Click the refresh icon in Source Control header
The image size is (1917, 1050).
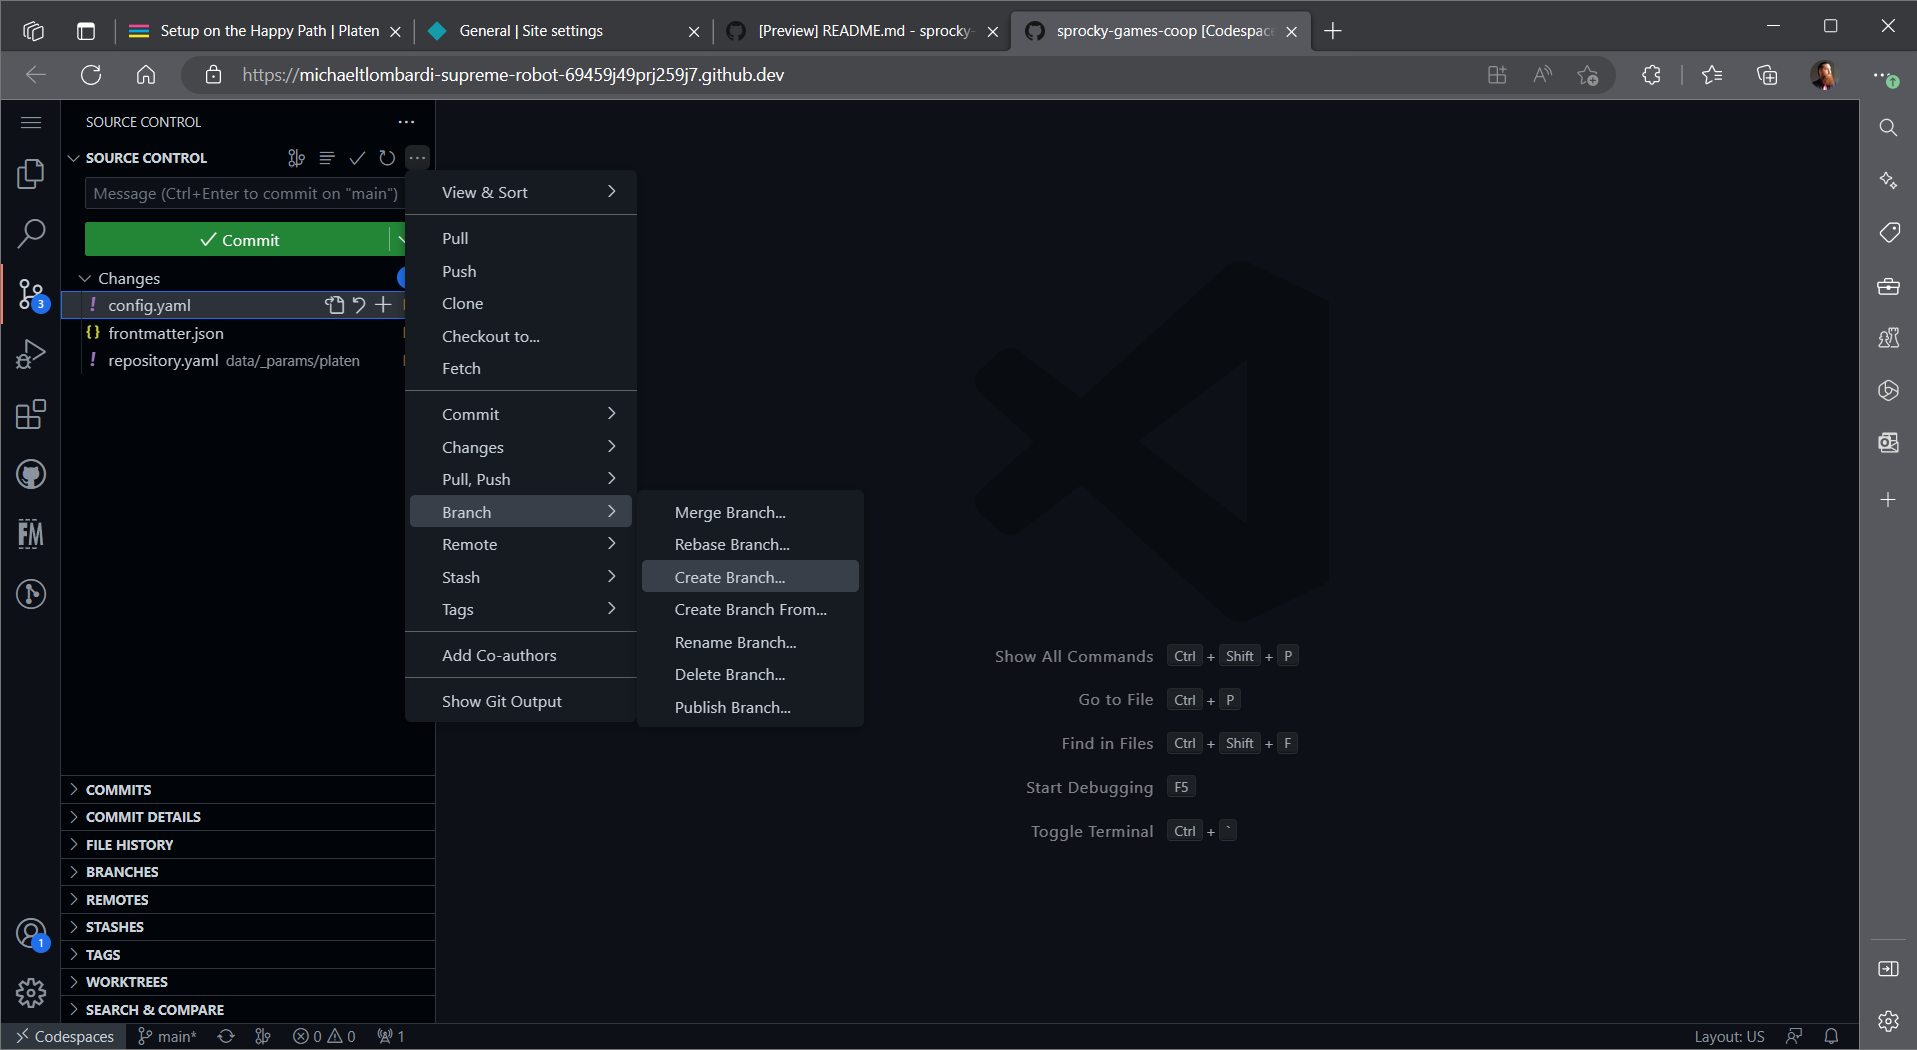click(x=387, y=158)
